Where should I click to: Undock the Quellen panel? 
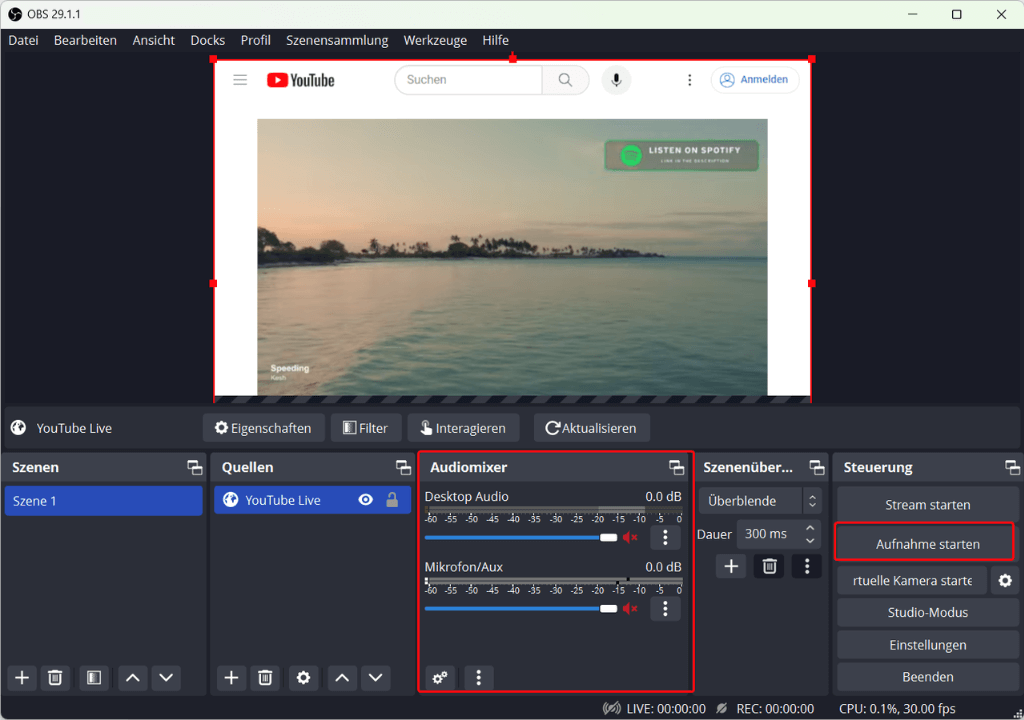(x=404, y=467)
